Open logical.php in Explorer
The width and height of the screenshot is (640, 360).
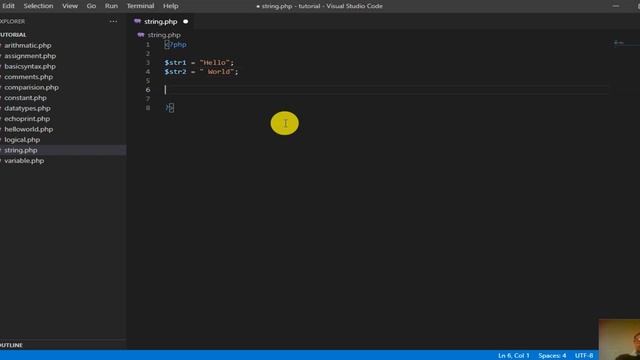[x=22, y=140]
